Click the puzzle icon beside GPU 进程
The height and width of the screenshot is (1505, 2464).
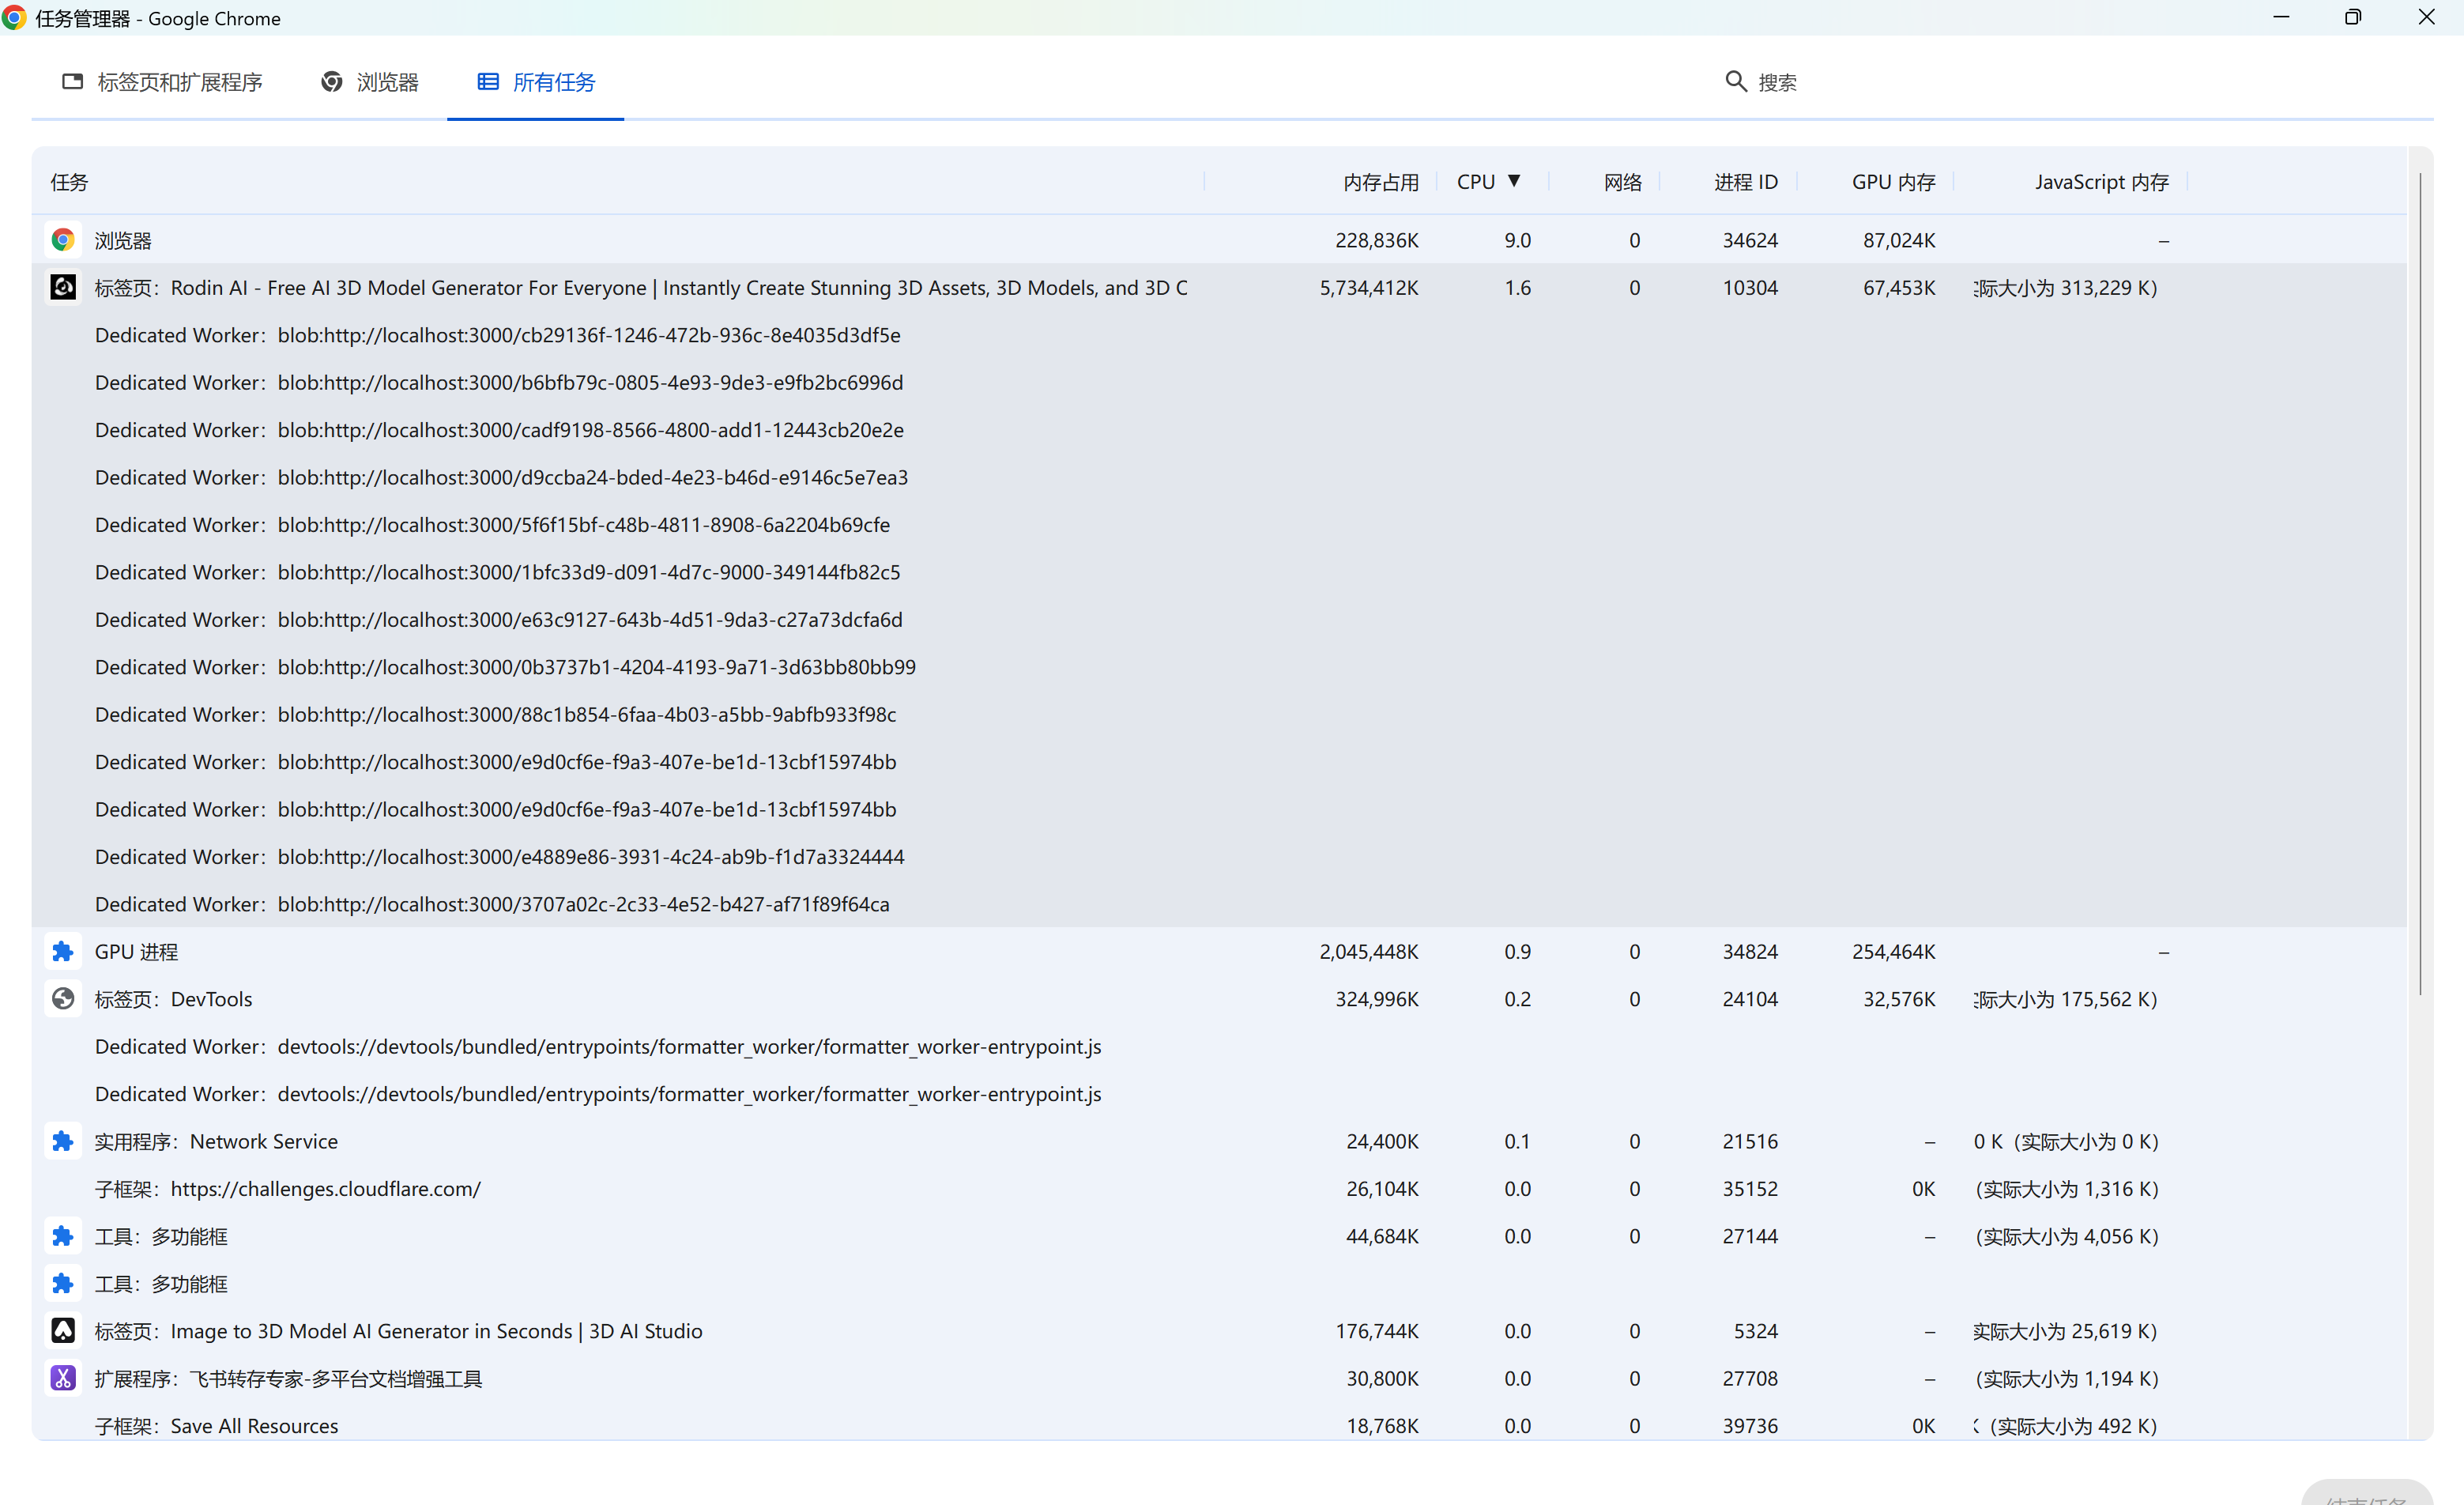pos(63,952)
